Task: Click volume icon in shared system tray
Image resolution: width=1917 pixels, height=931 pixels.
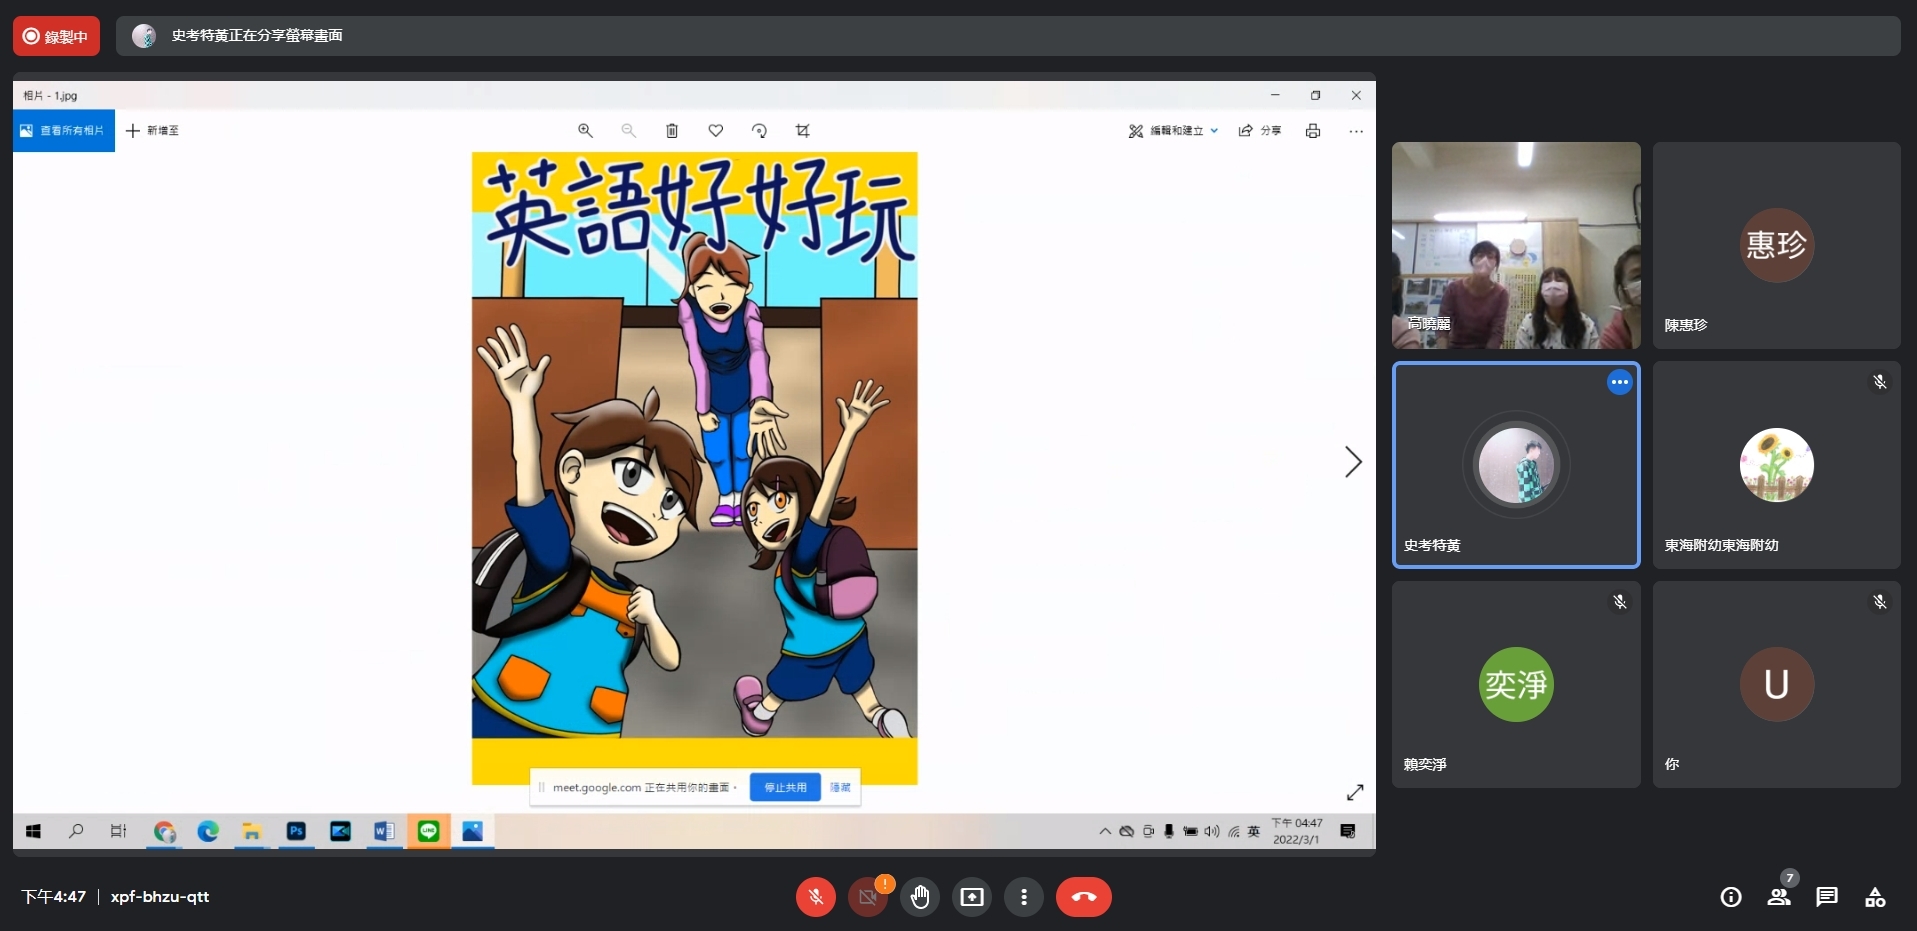Action: (1212, 832)
